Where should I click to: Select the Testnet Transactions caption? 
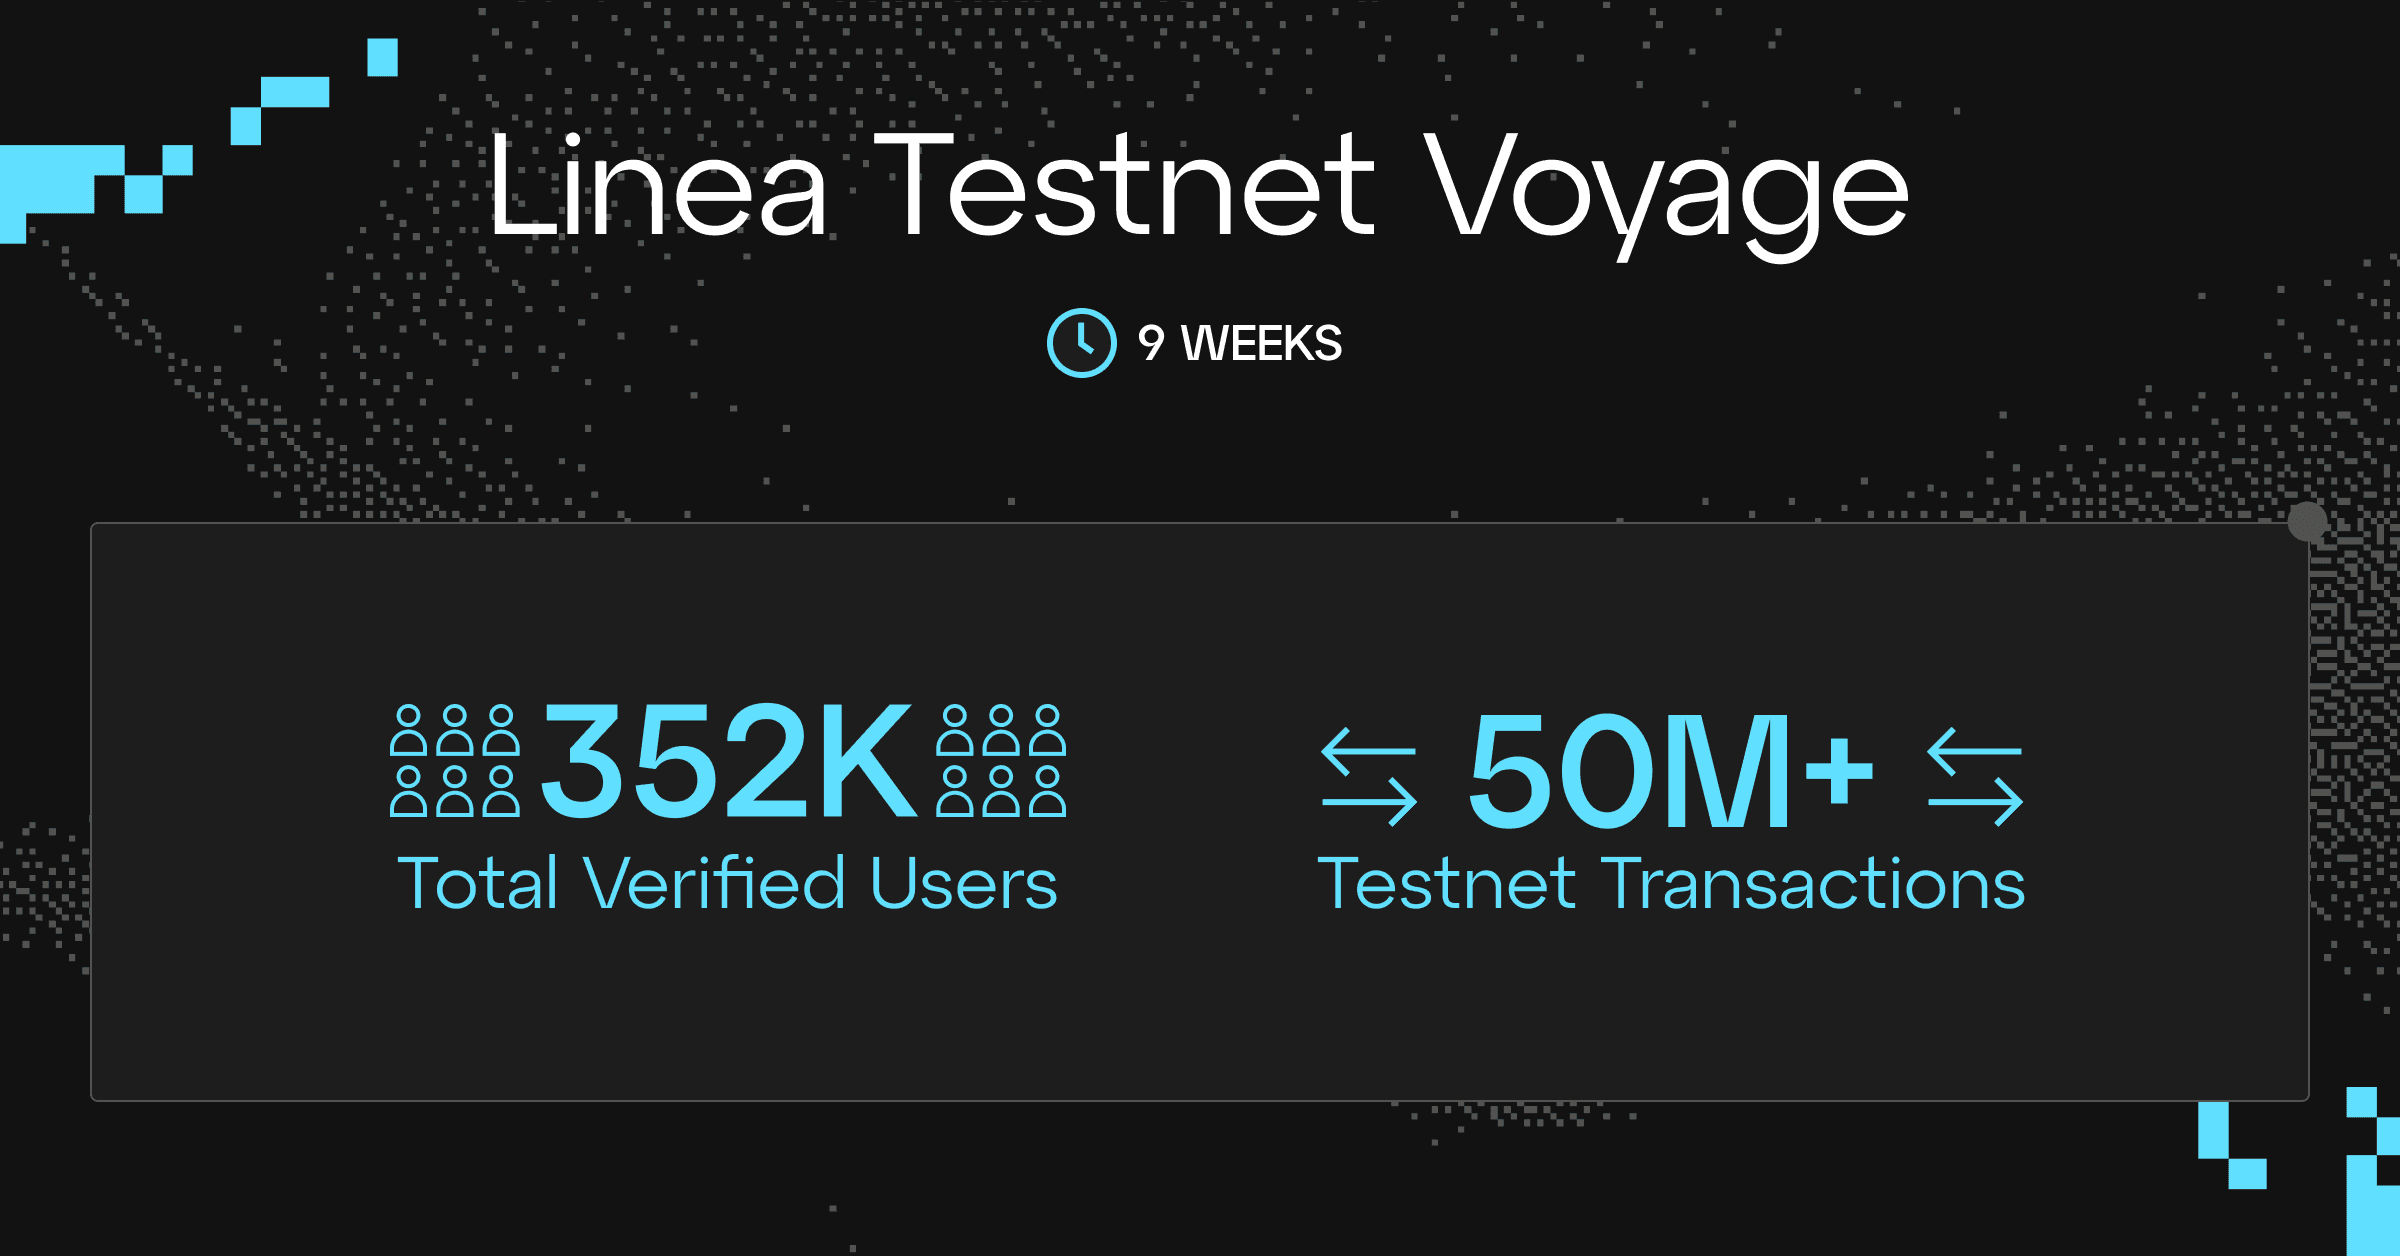click(x=1671, y=884)
